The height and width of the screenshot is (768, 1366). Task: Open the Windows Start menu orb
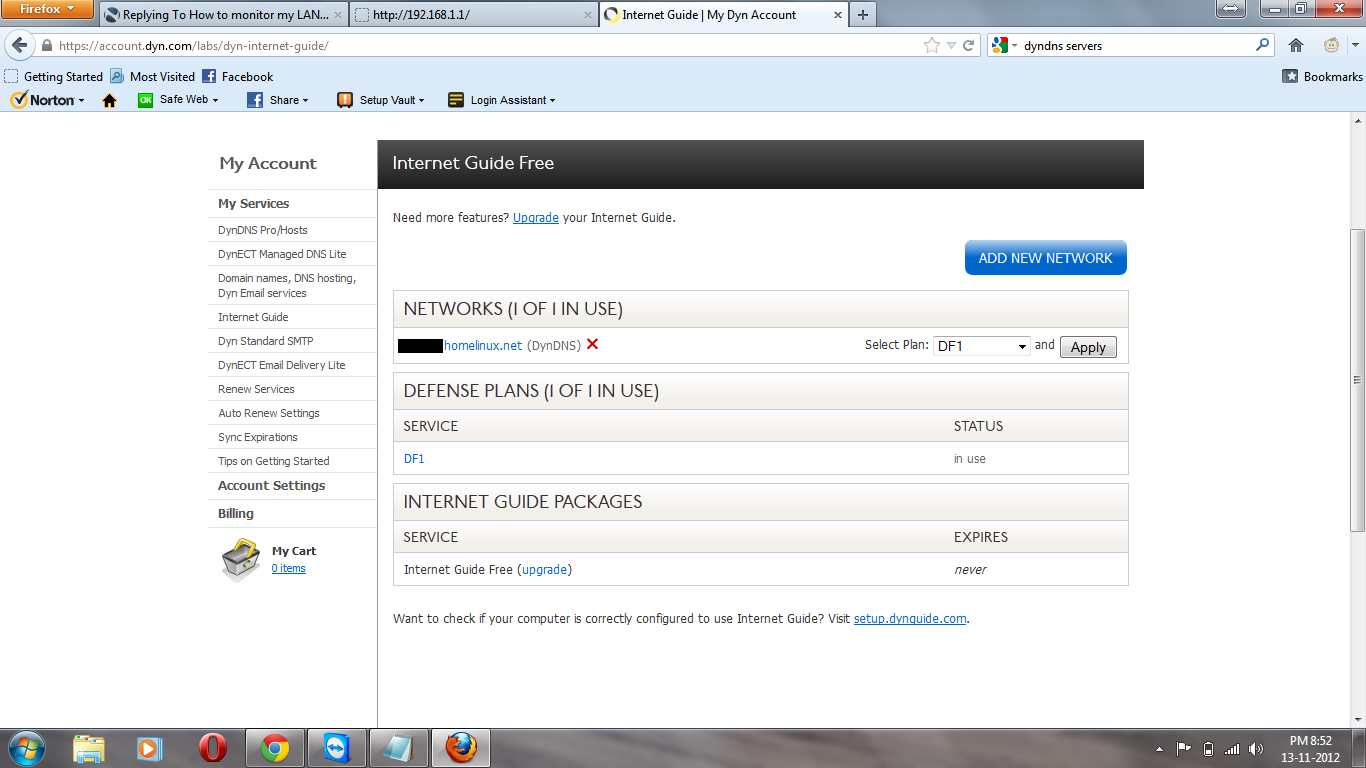point(26,748)
